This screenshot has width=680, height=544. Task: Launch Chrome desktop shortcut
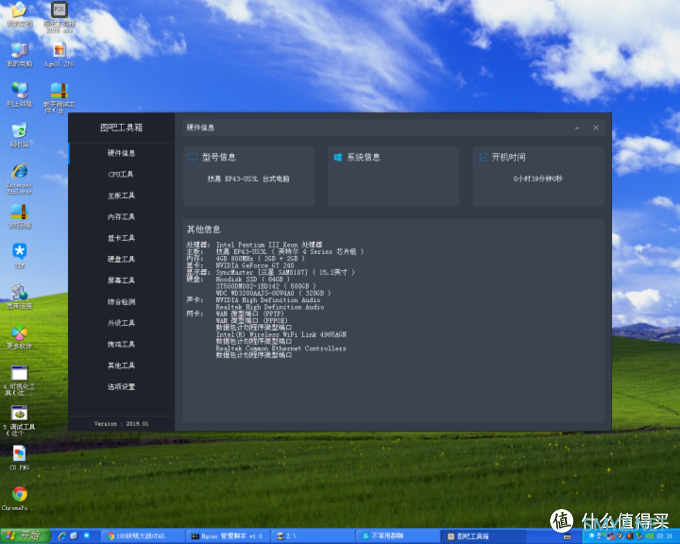20,498
